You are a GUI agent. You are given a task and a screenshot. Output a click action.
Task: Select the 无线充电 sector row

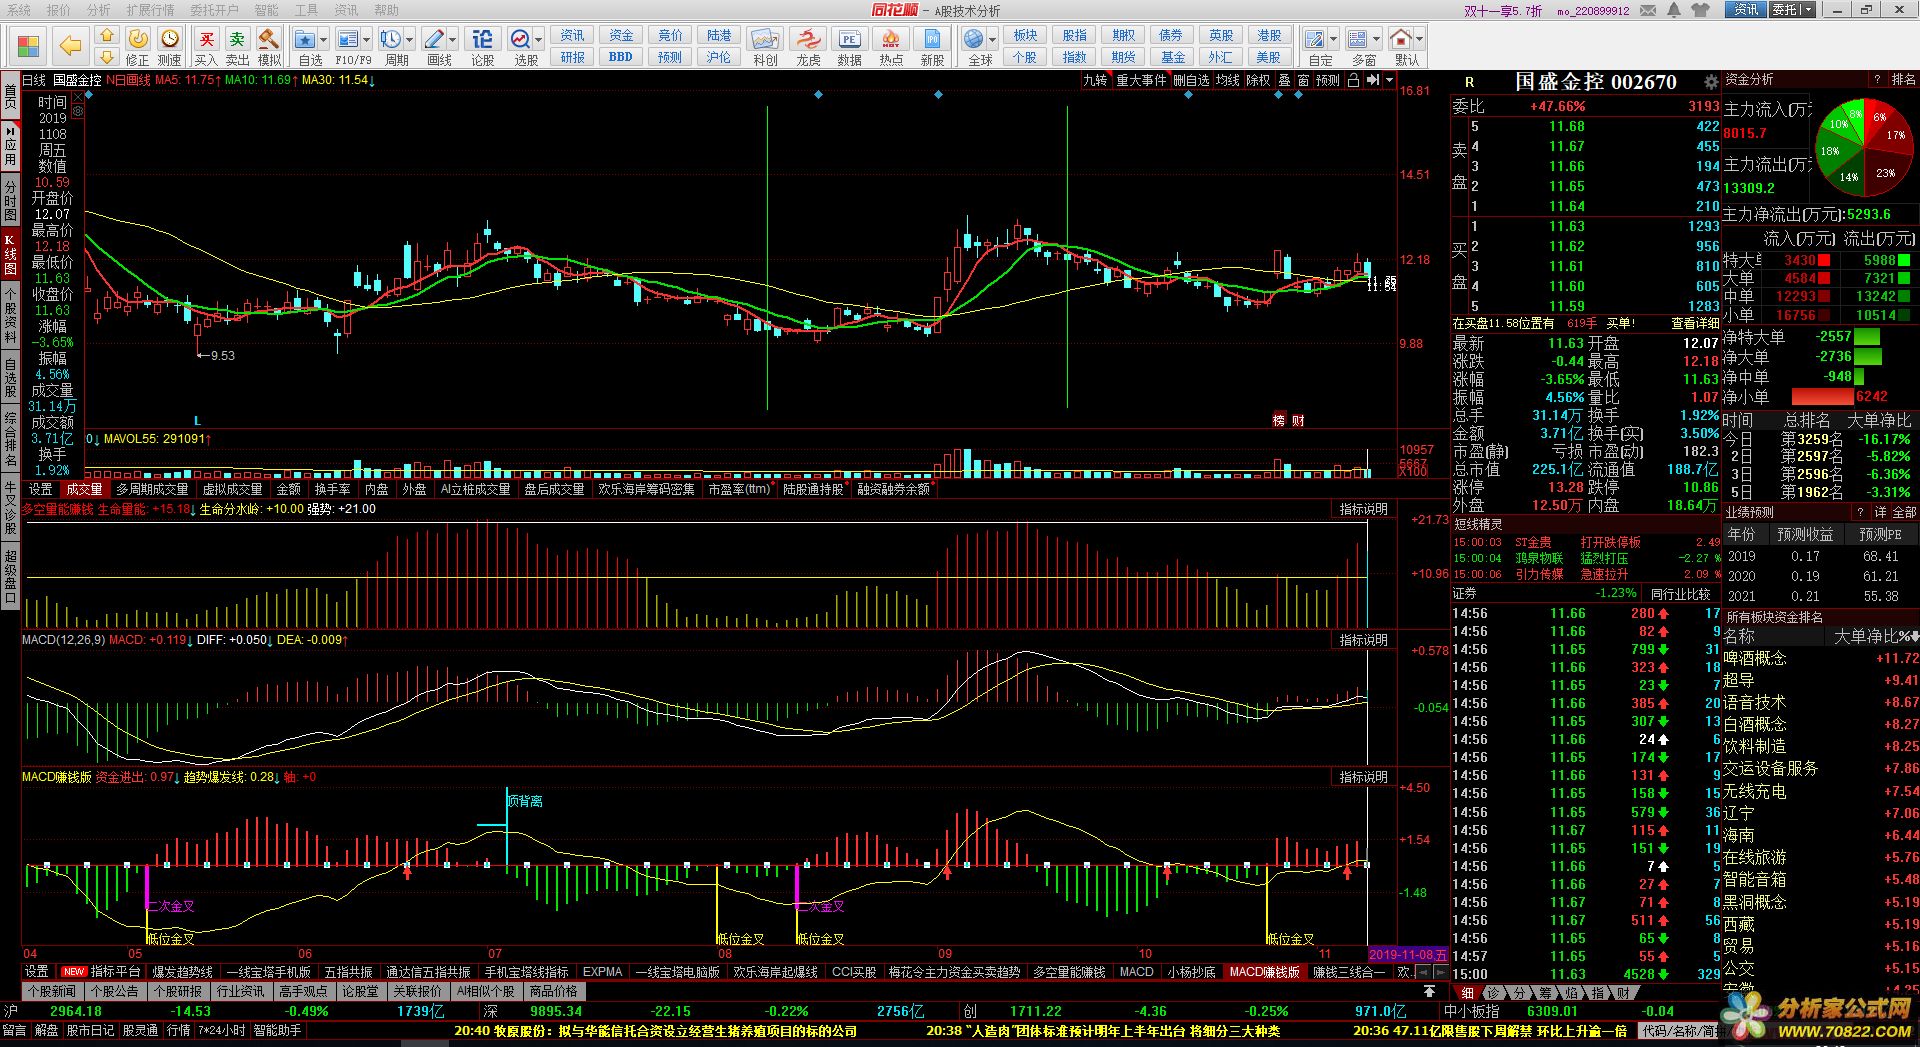tap(1820, 791)
